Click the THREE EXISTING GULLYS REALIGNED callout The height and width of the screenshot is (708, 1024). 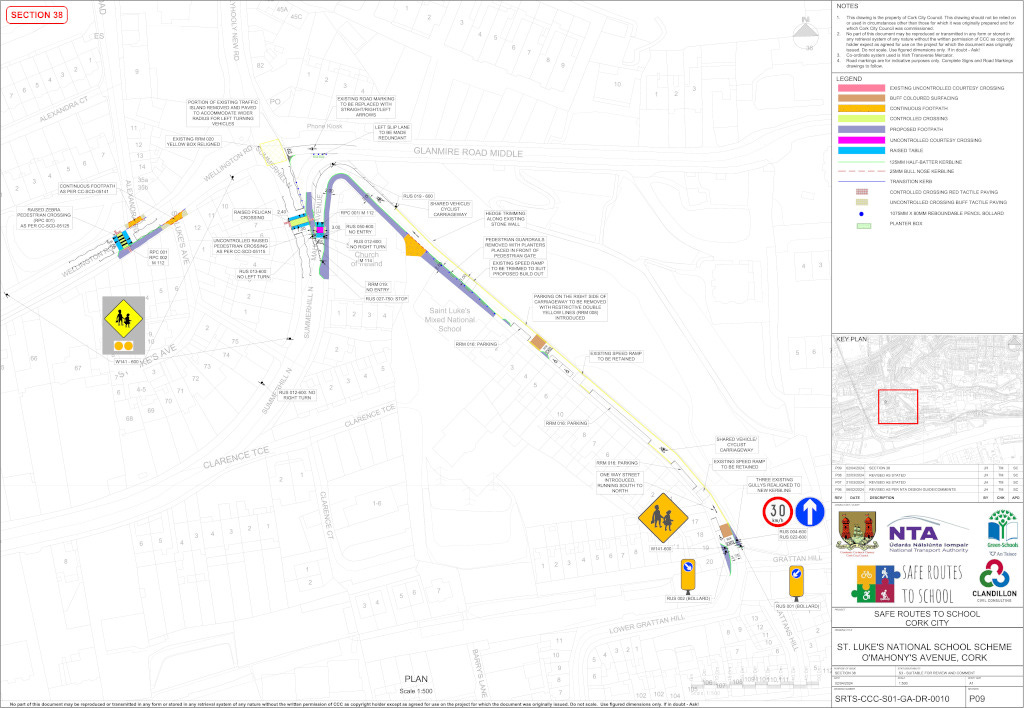[x=774, y=485]
